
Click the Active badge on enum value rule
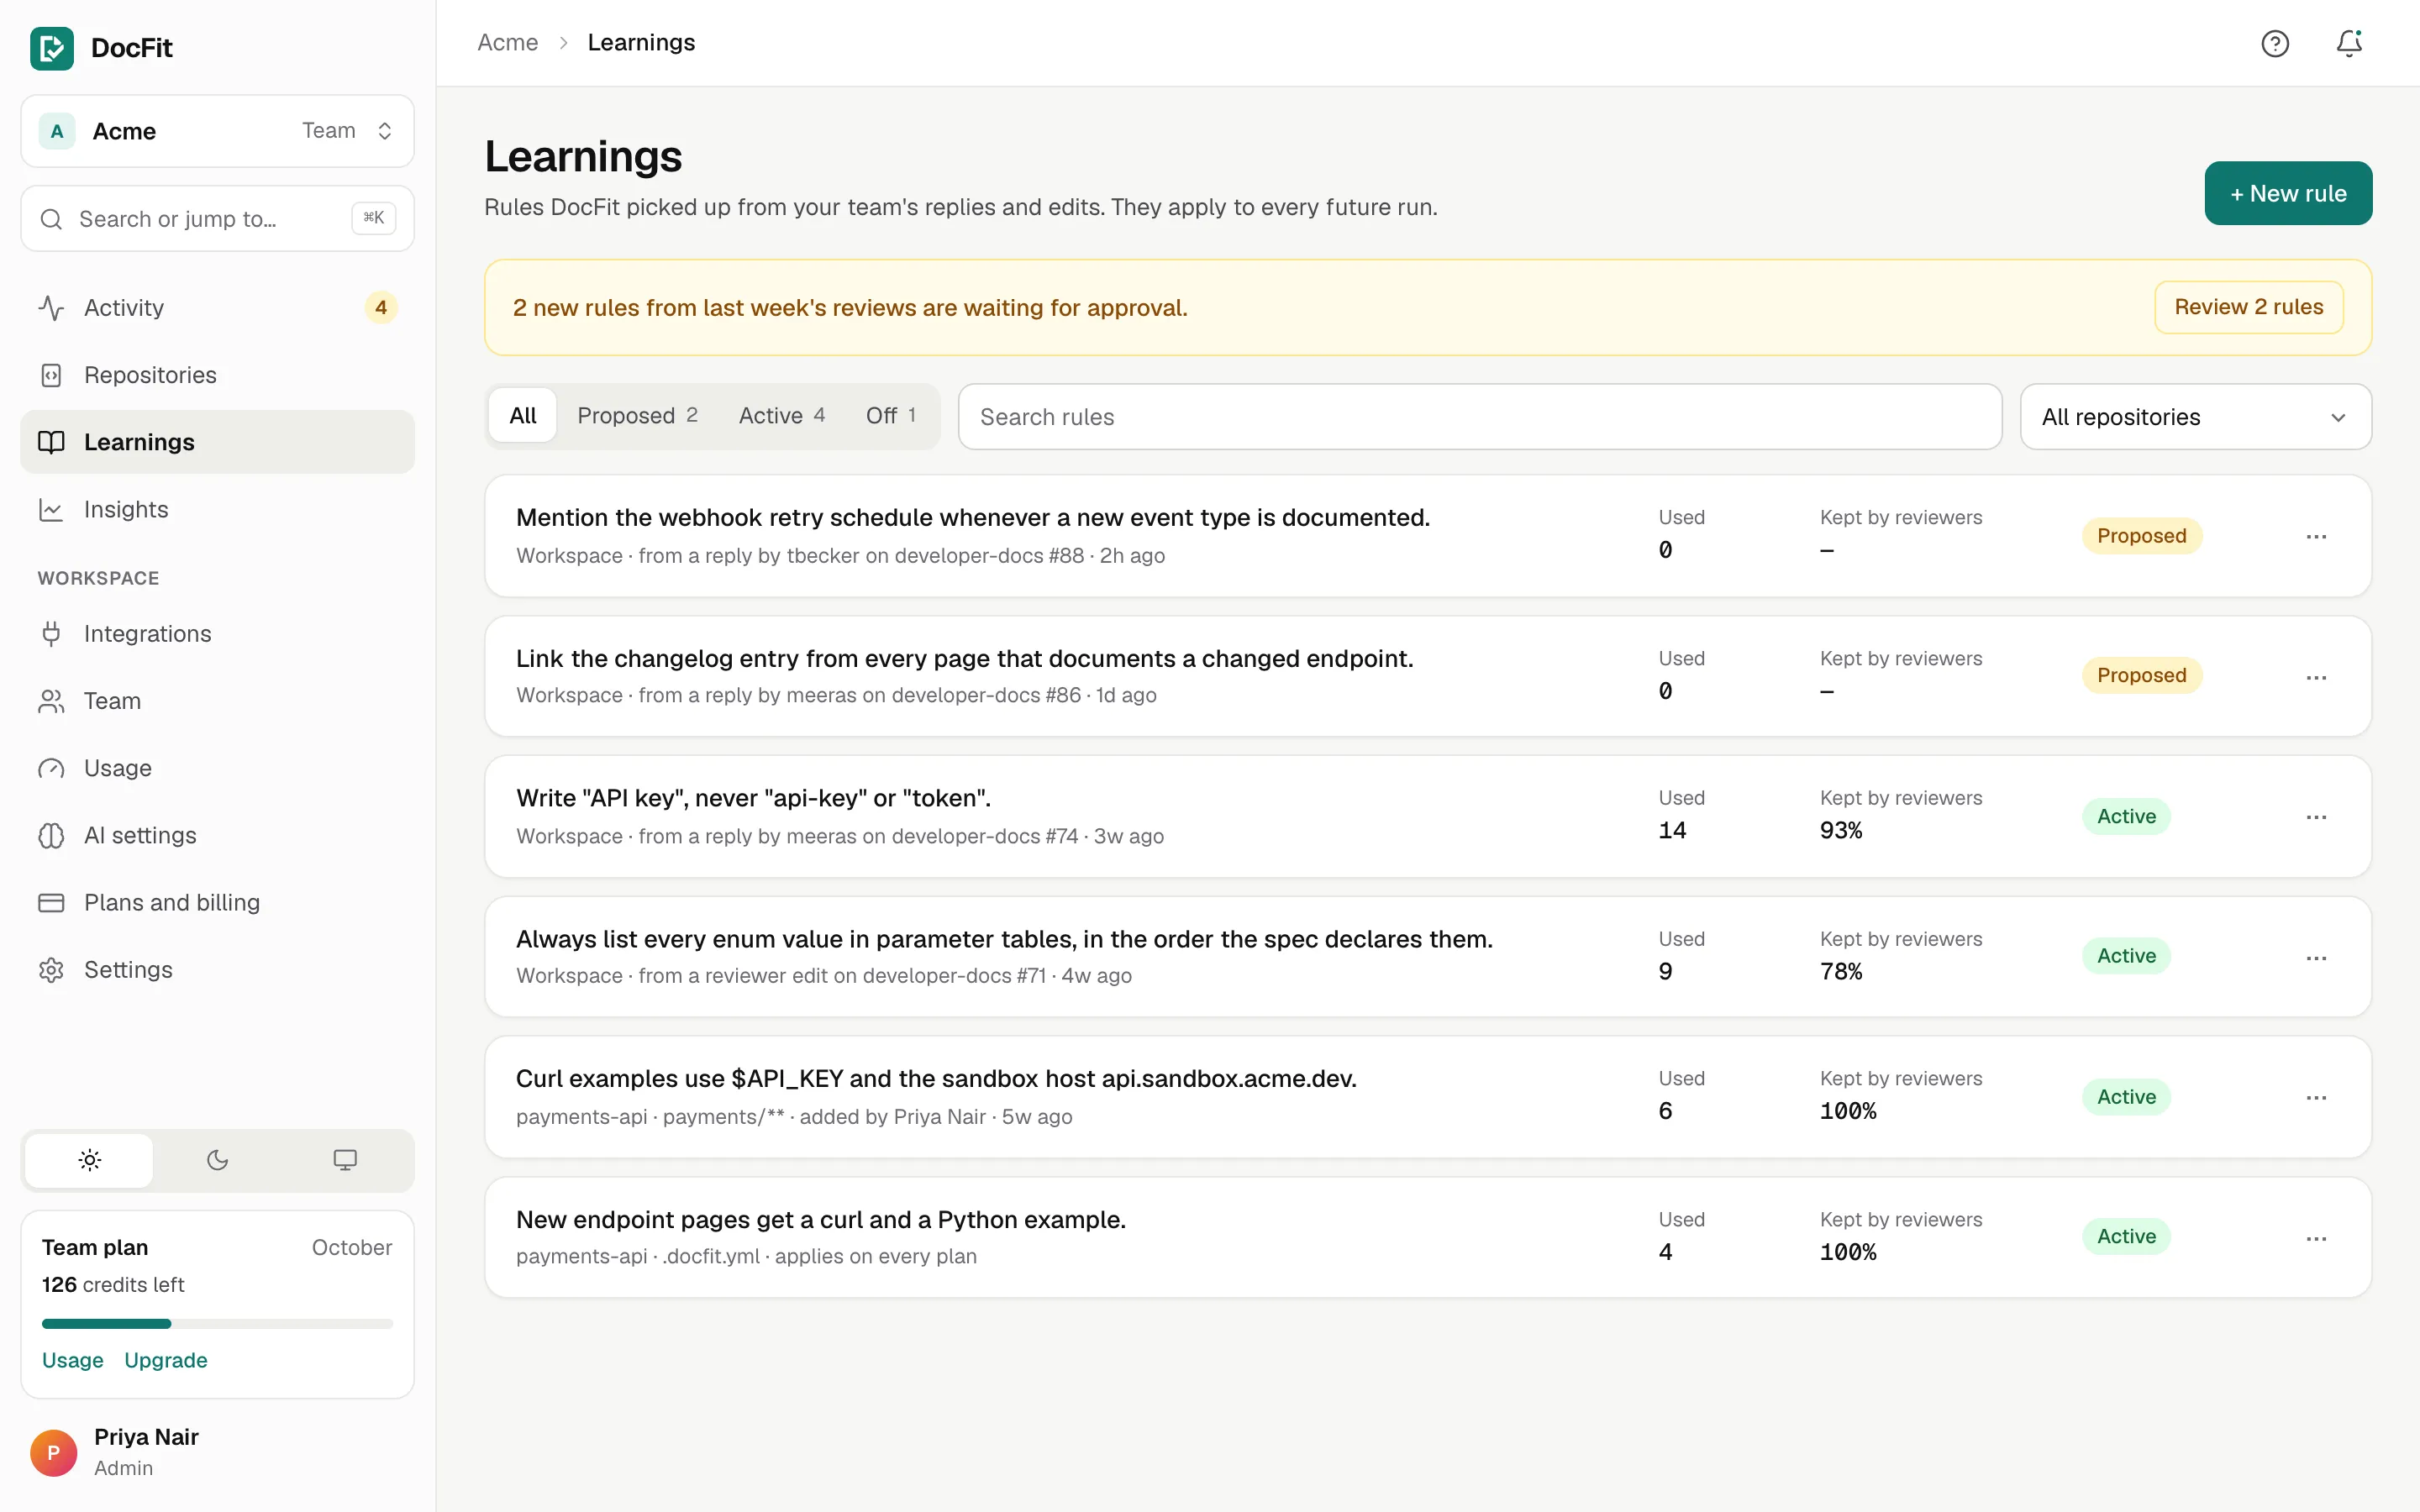(2126, 956)
